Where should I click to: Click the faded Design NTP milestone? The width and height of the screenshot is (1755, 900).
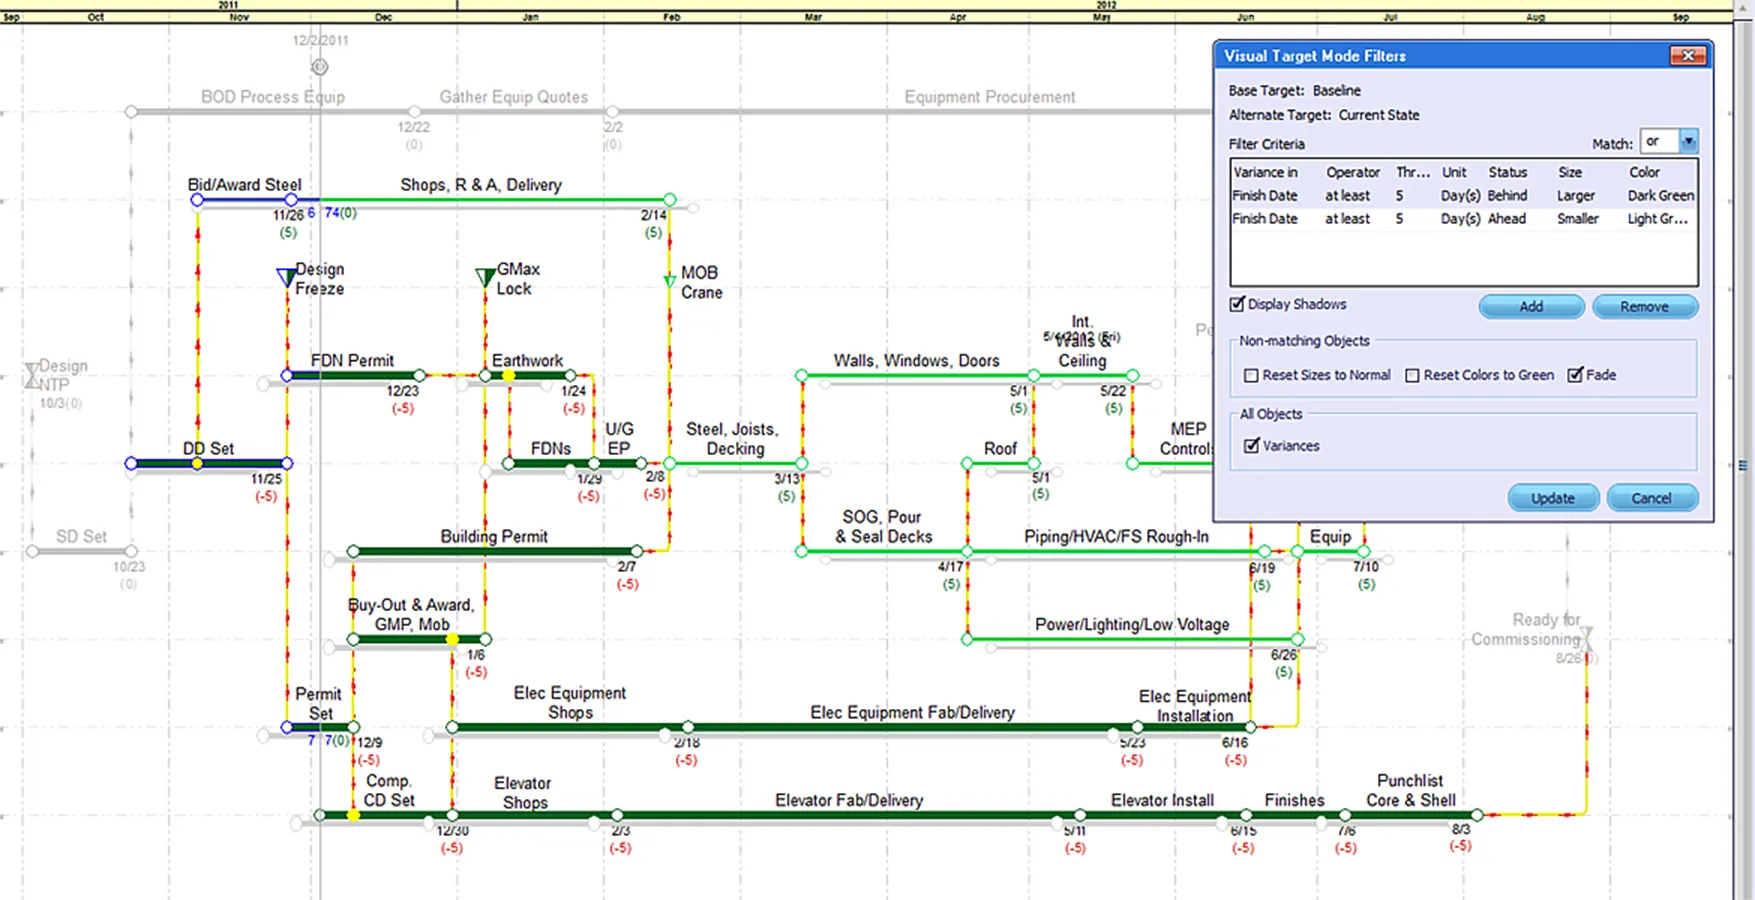[32, 376]
